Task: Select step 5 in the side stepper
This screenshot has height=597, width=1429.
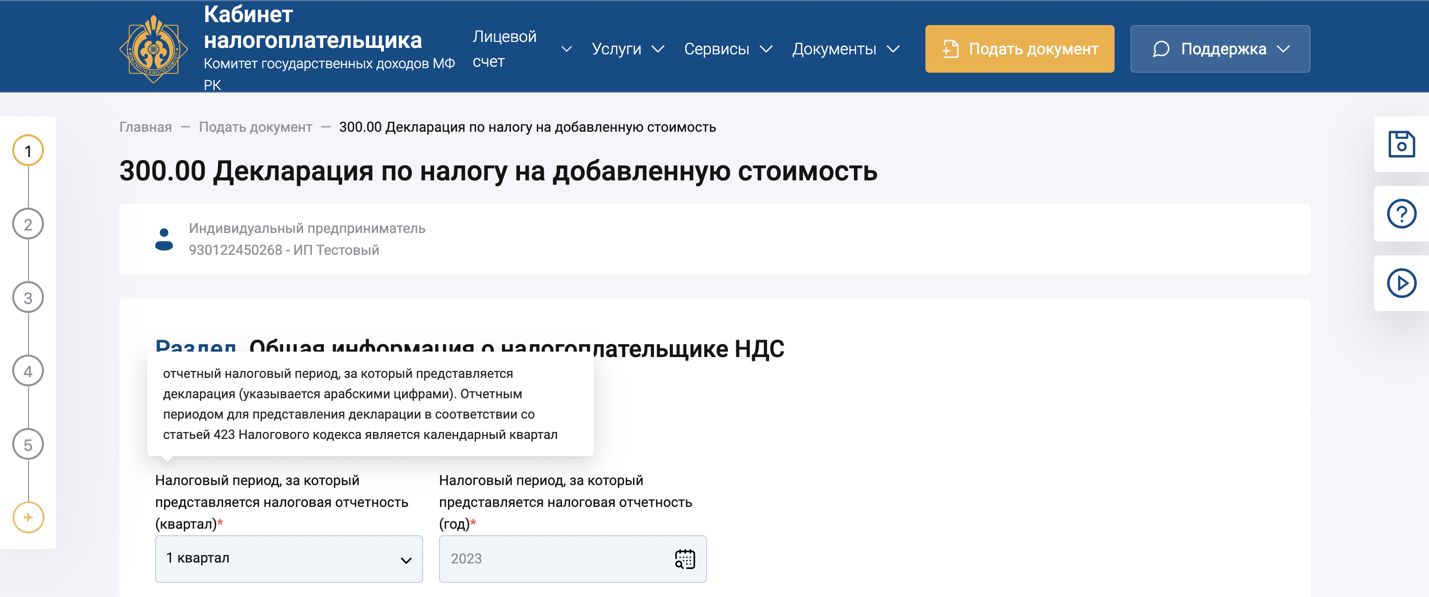Action: [x=27, y=444]
